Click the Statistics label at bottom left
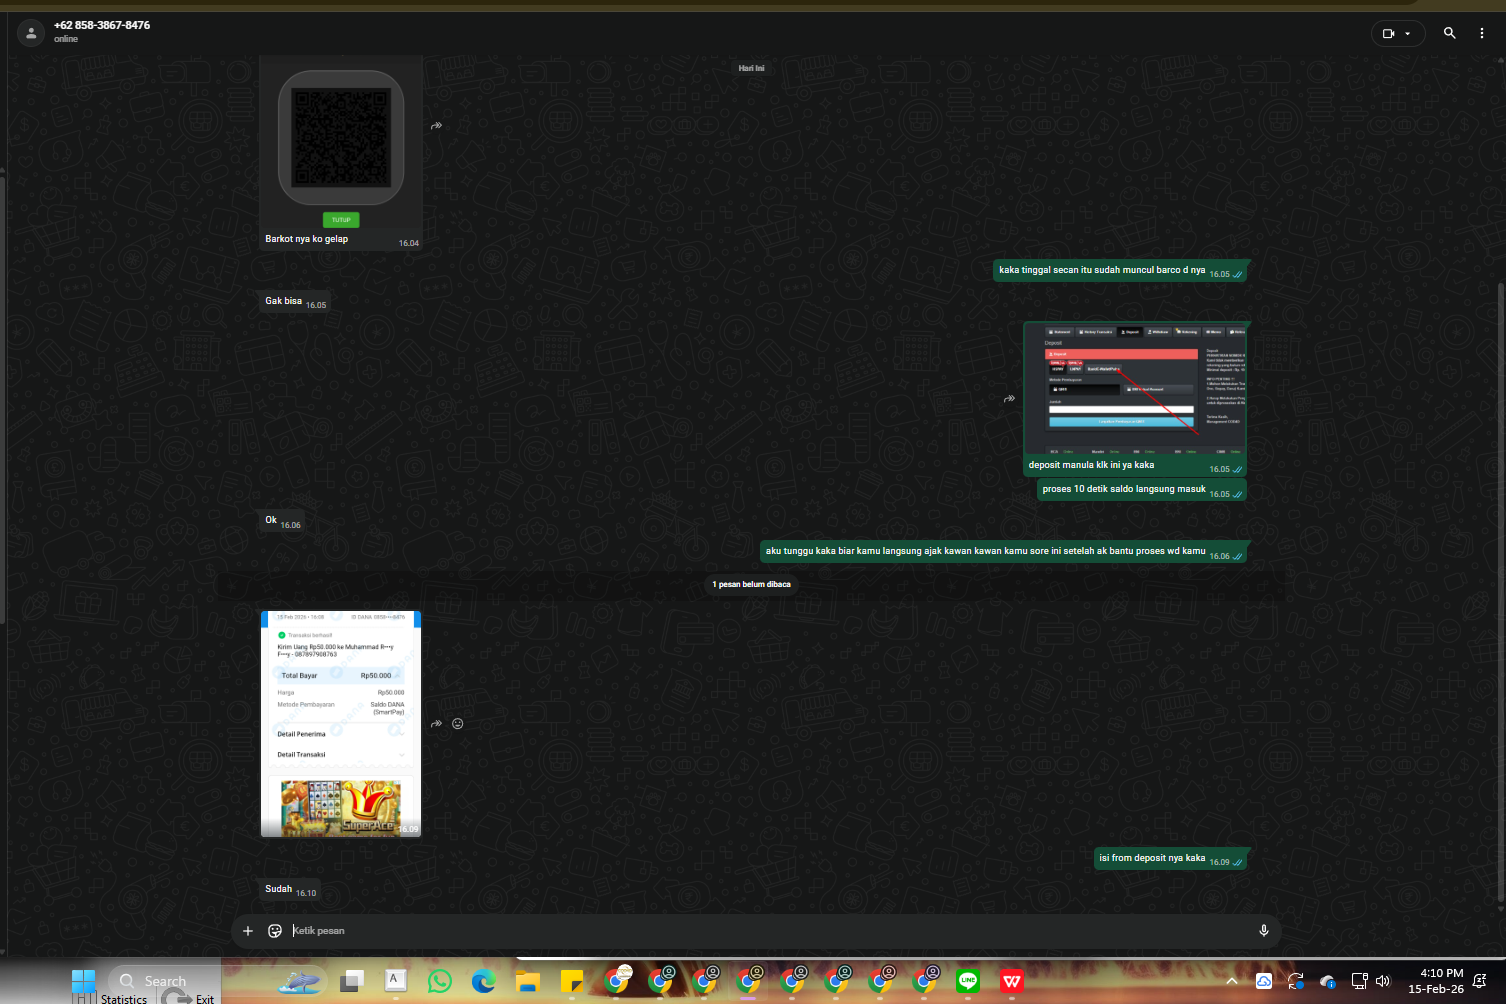Viewport: 1506px width, 1004px height. click(x=124, y=999)
